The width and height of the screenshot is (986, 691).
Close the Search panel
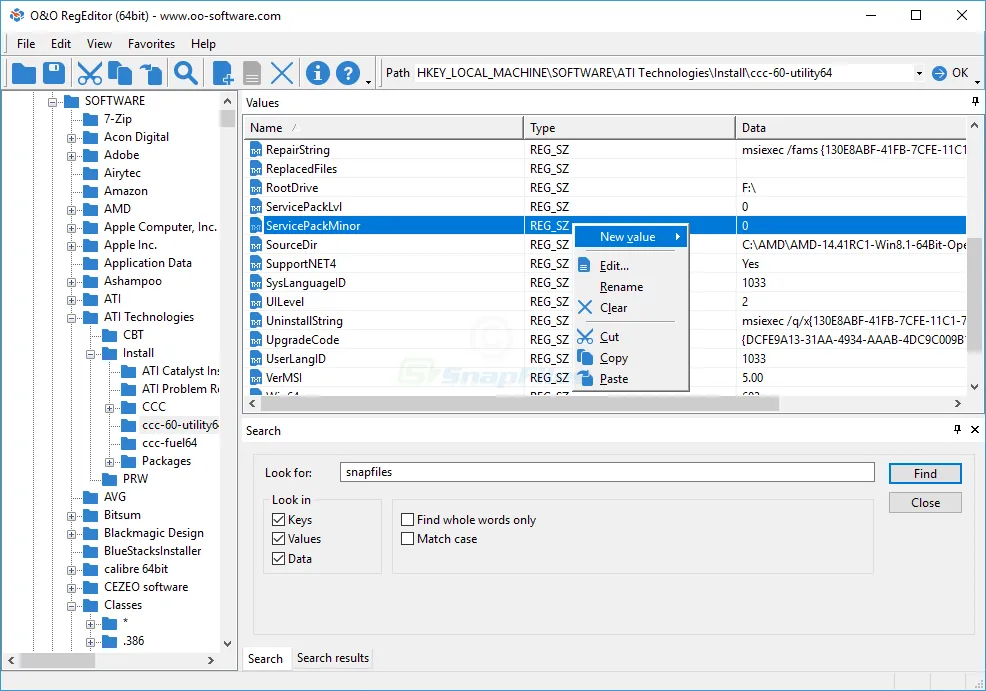[975, 429]
